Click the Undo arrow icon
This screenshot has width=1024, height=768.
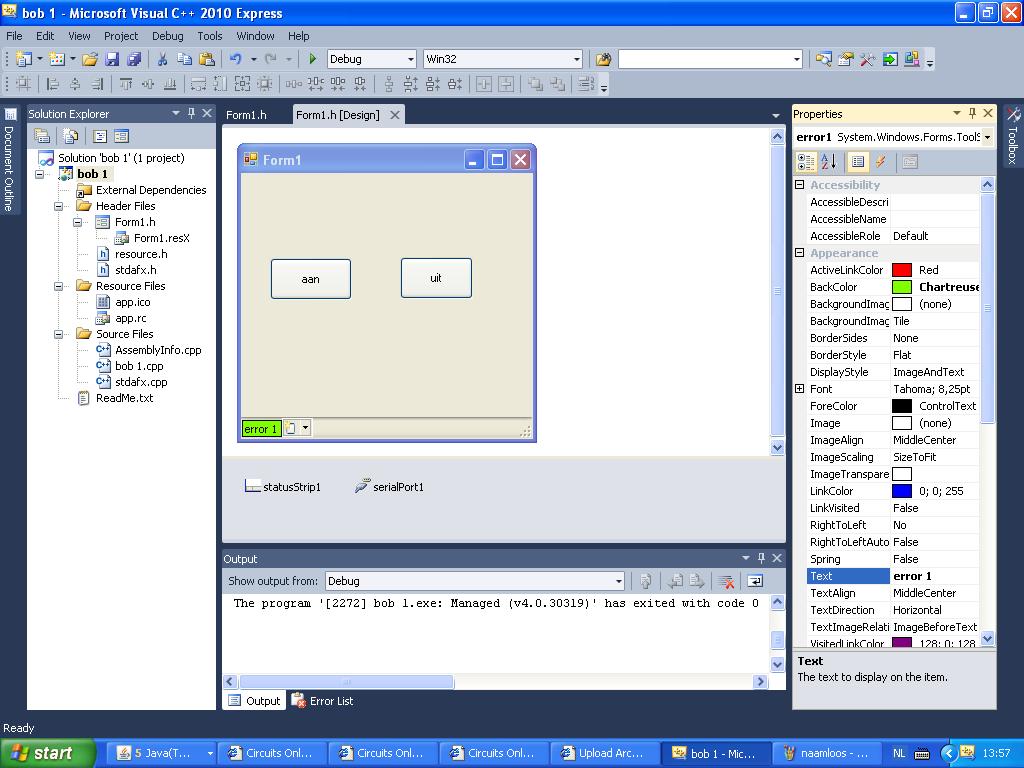coord(236,59)
